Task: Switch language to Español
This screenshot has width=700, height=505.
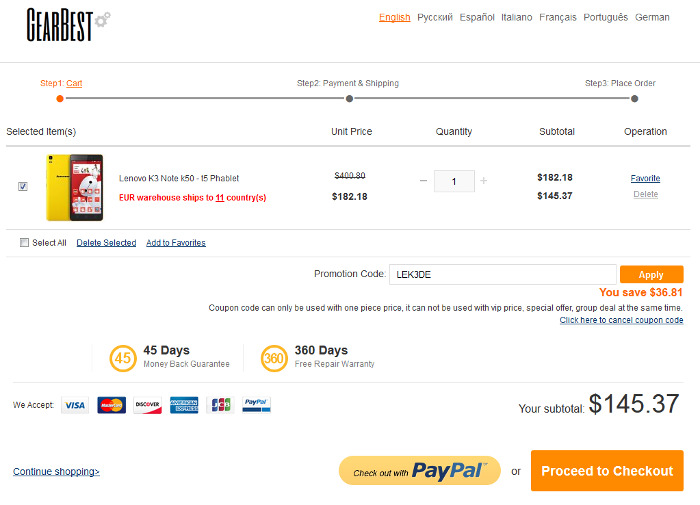Action: tap(477, 17)
